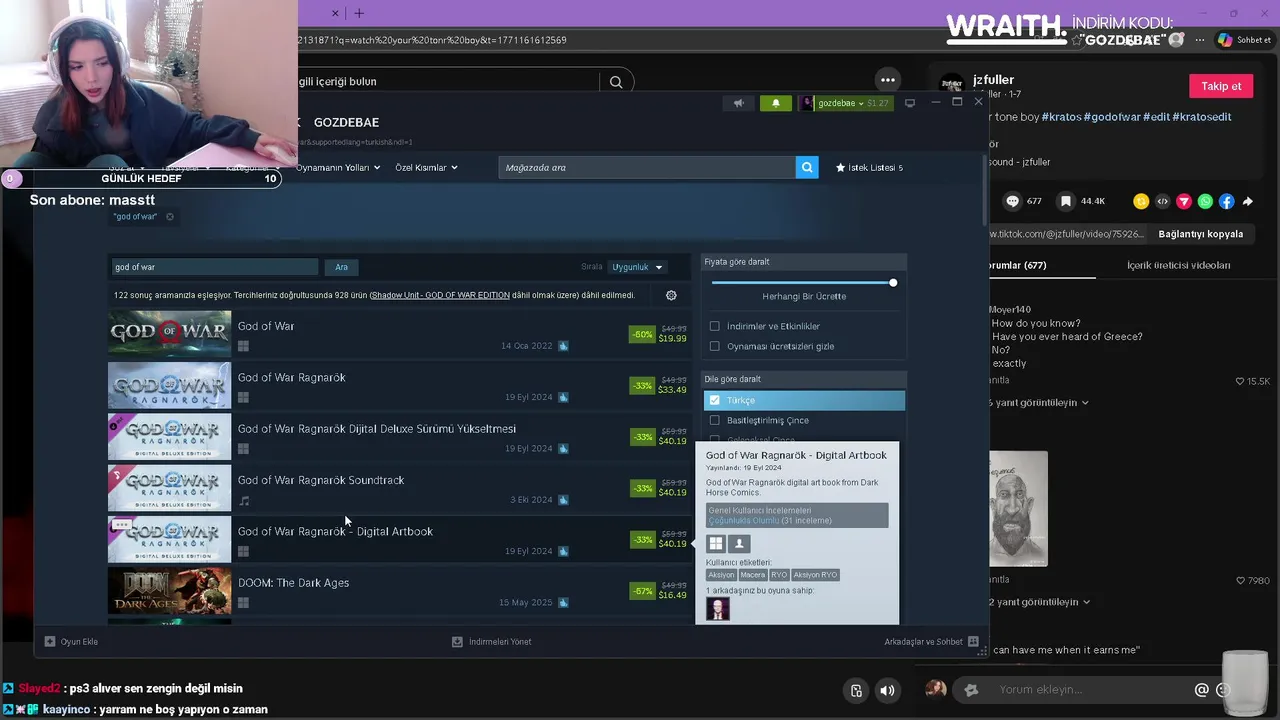Open the God of War game thumbnail
Image resolution: width=1280 pixels, height=720 pixels.
tap(169, 334)
